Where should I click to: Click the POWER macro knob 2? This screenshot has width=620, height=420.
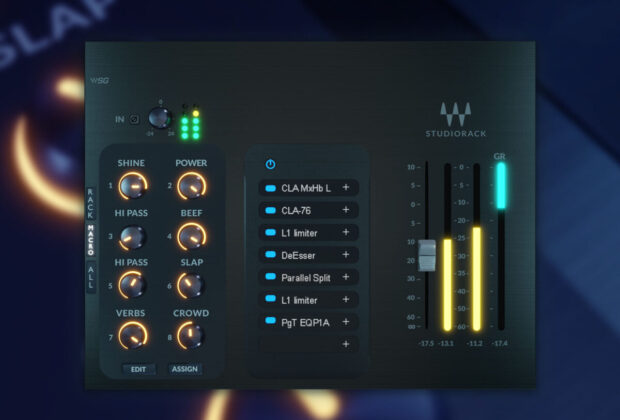[192, 186]
